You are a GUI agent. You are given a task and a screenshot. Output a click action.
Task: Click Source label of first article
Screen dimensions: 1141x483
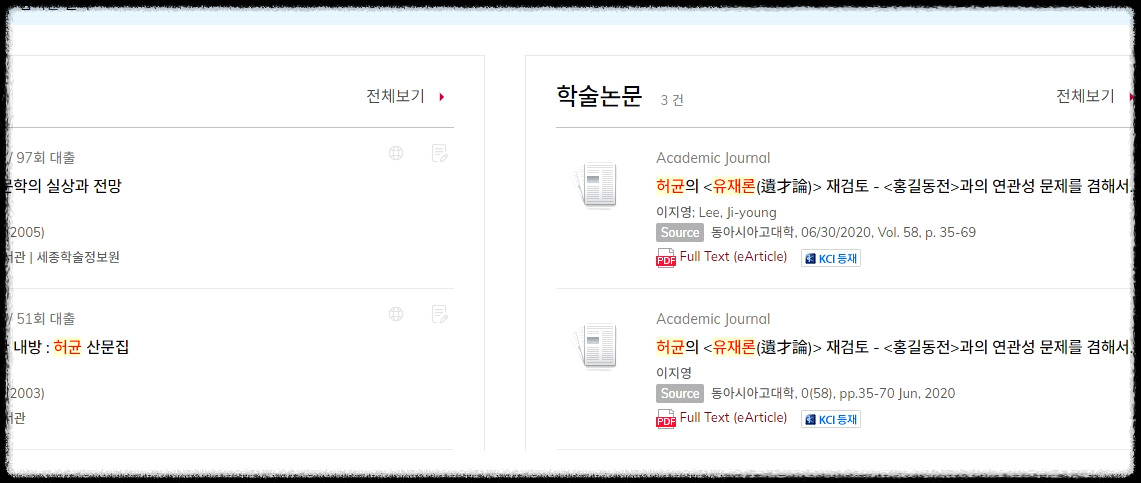tap(680, 233)
